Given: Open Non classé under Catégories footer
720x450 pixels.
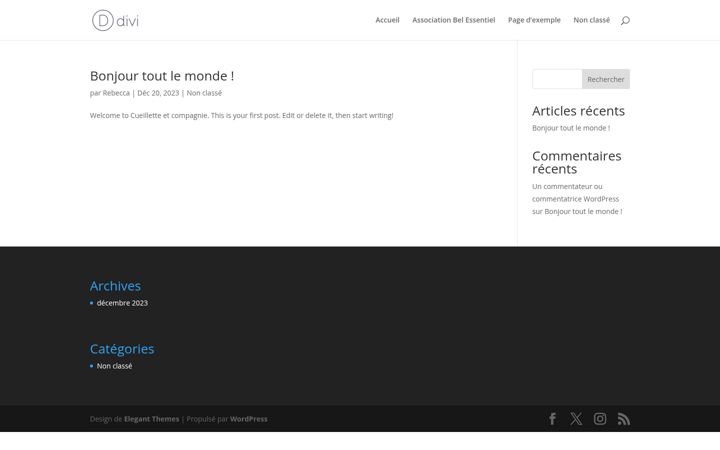Looking at the screenshot, I should tap(114, 366).
